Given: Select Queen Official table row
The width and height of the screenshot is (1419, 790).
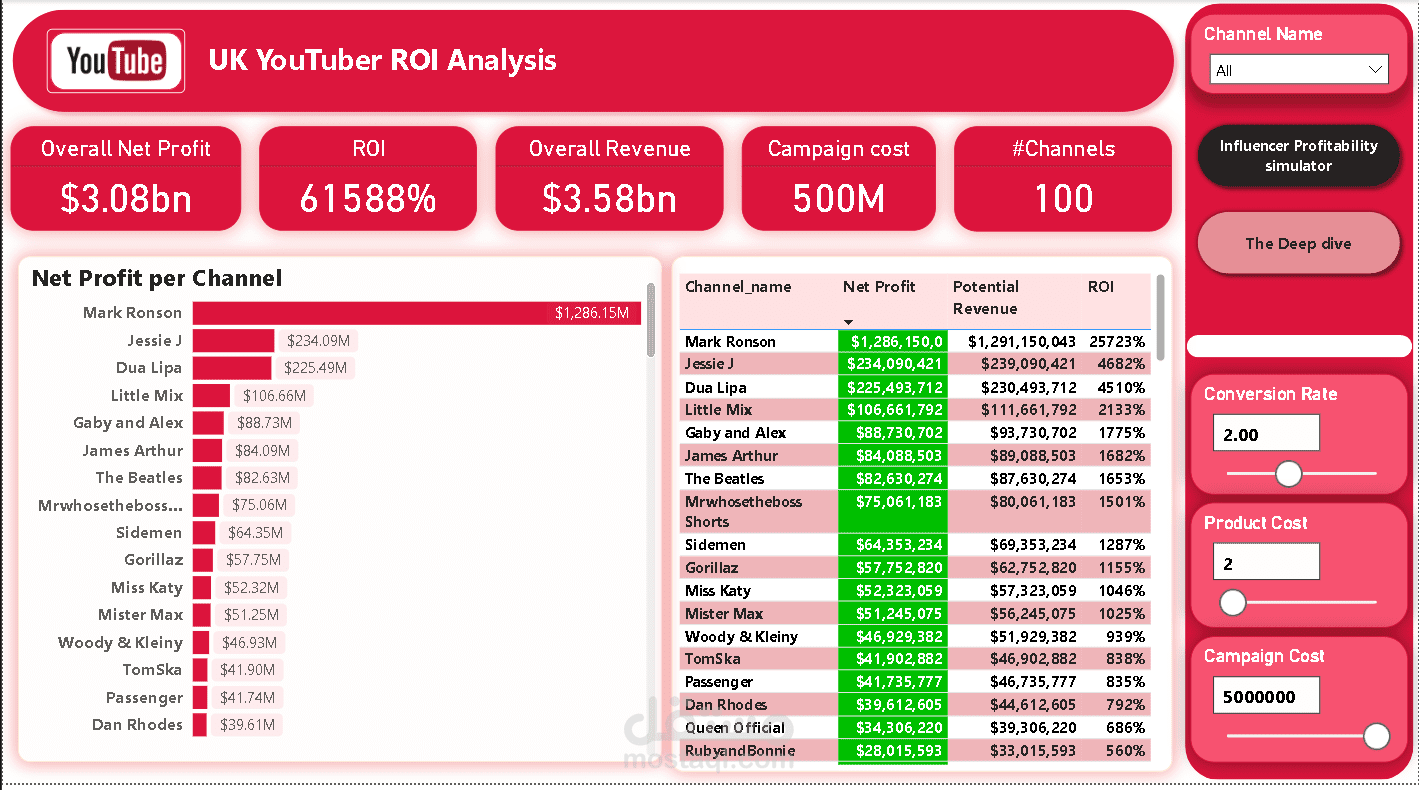Looking at the screenshot, I should 915,728.
